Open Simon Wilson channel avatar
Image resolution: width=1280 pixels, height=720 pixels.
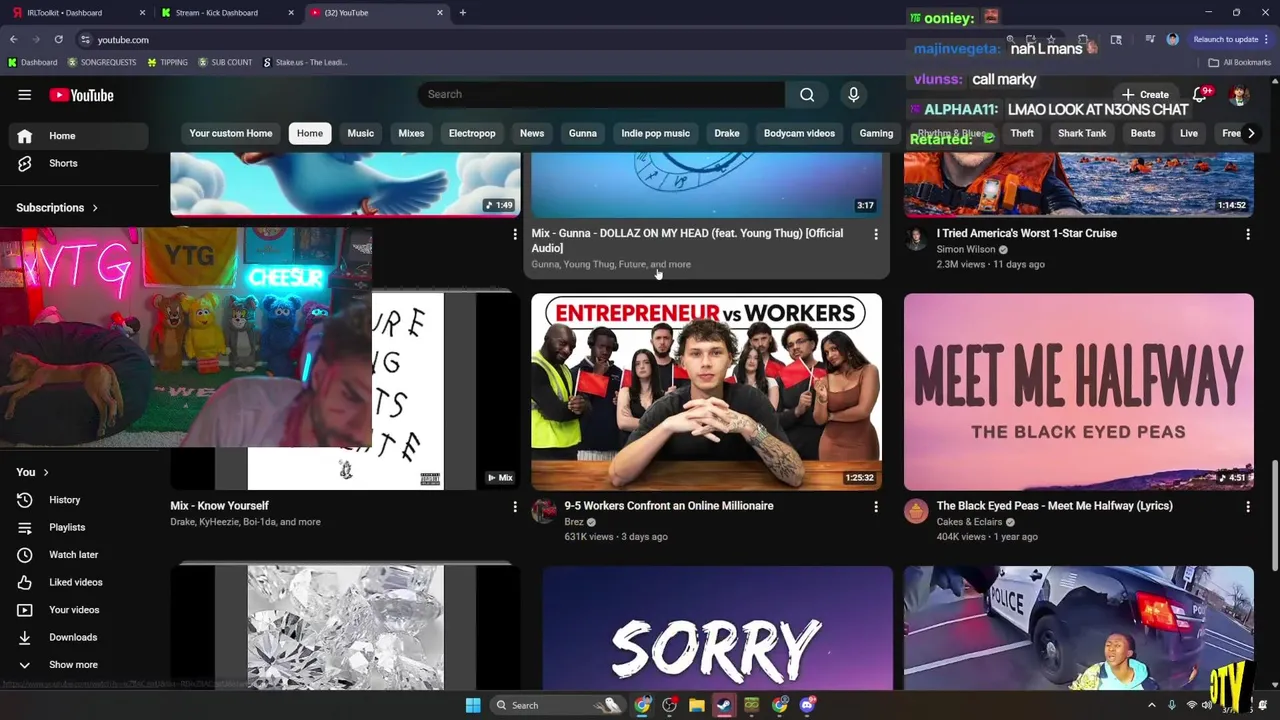916,239
